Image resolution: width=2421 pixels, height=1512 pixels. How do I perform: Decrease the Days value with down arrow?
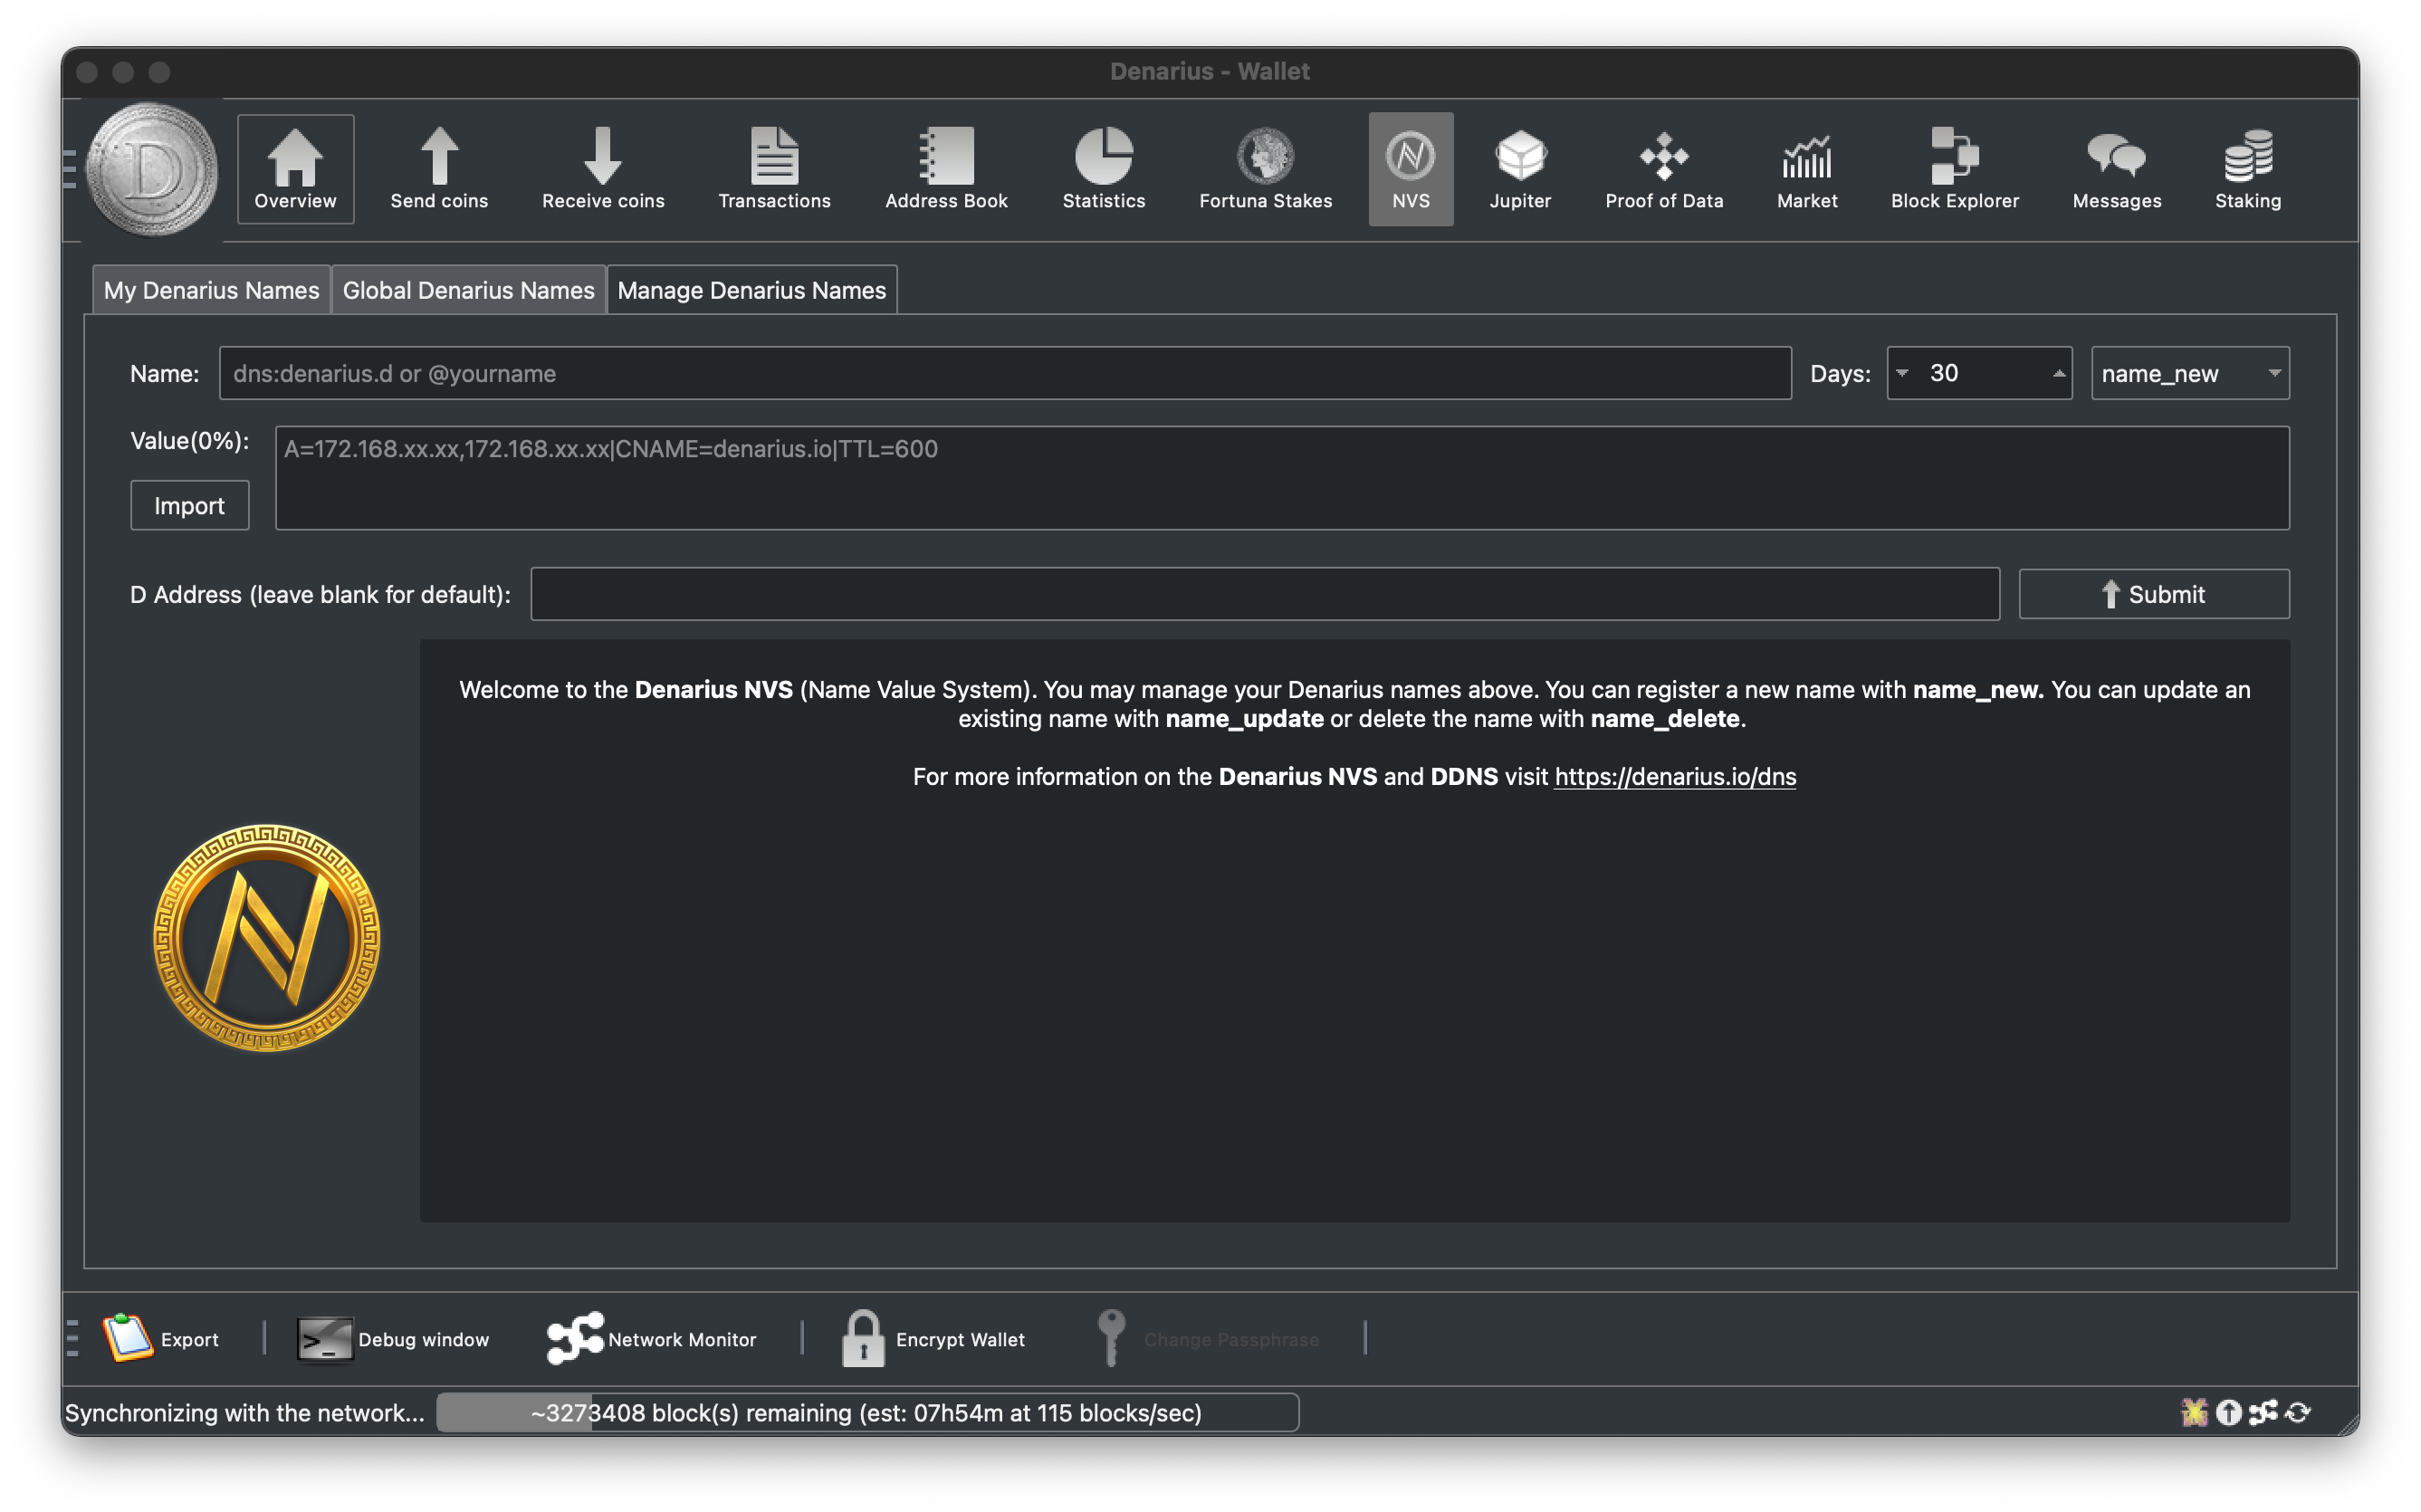[1902, 373]
